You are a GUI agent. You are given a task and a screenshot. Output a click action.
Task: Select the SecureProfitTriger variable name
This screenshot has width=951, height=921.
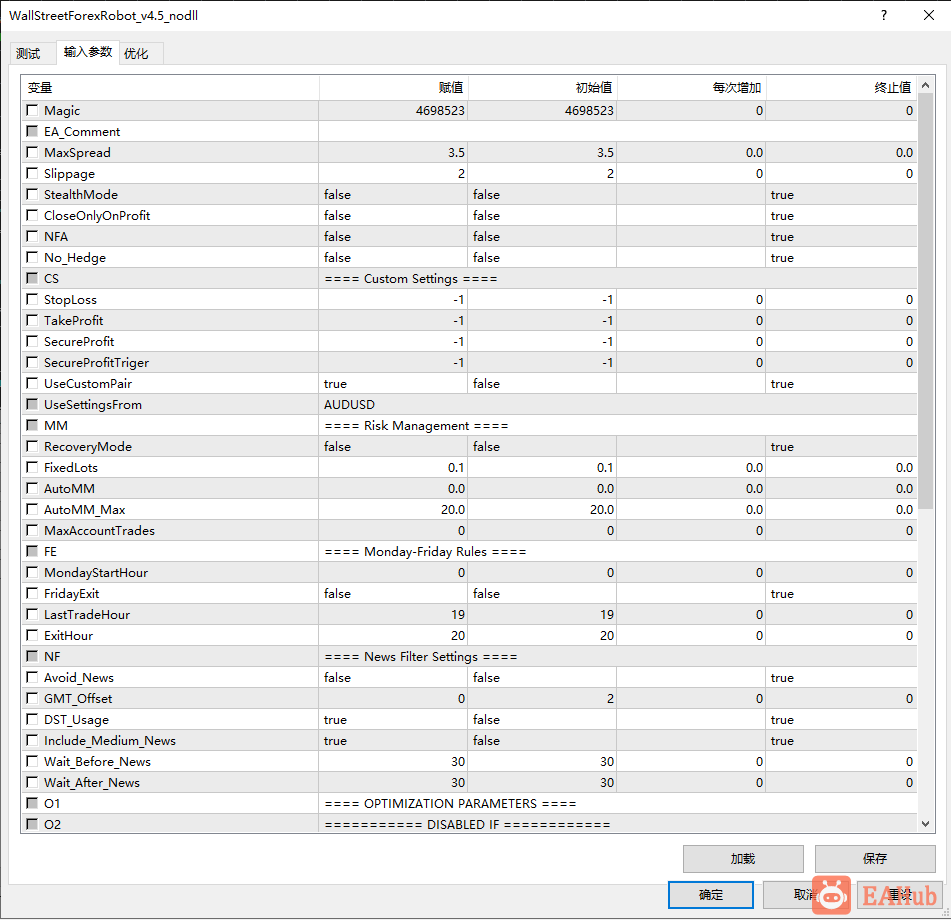96,363
